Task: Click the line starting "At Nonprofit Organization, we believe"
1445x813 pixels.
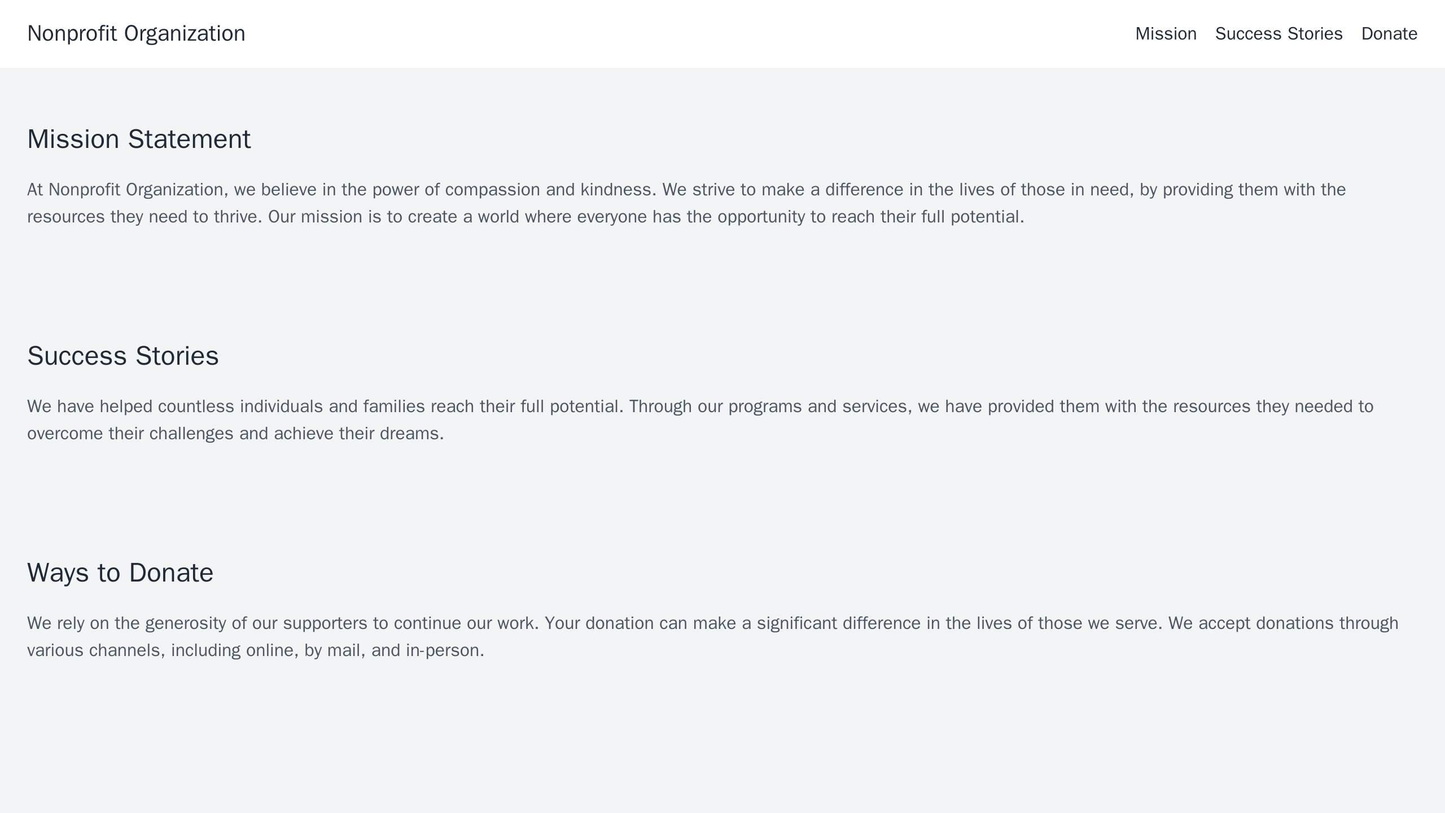Action: [x=686, y=189]
